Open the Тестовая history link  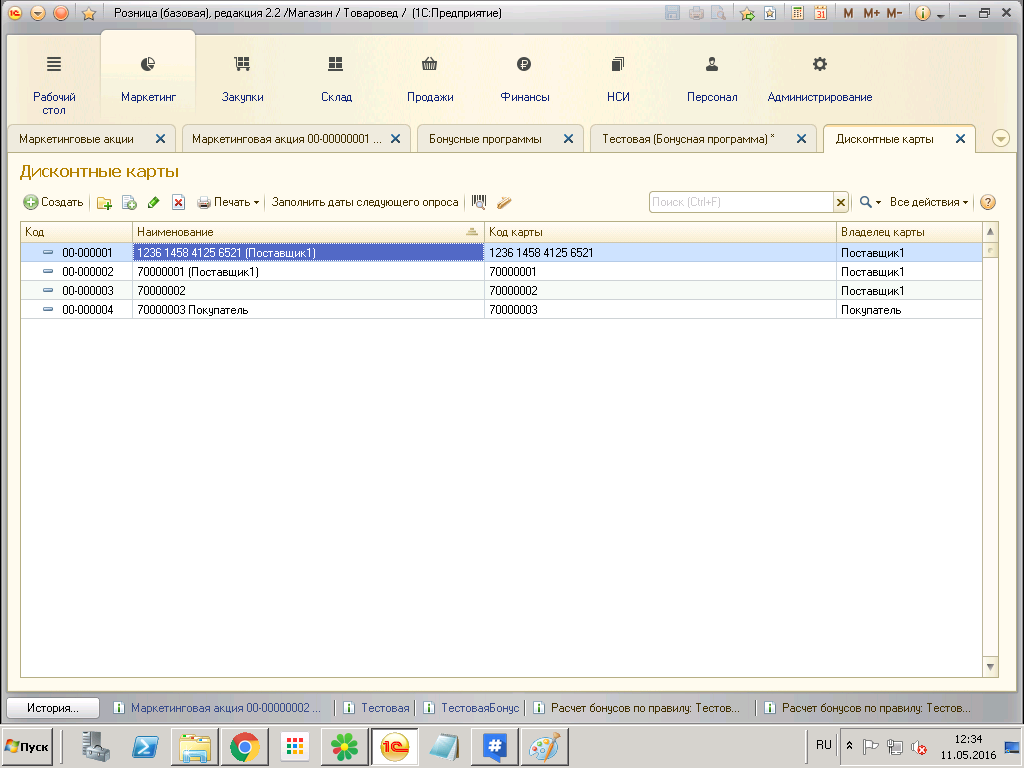tap(385, 708)
